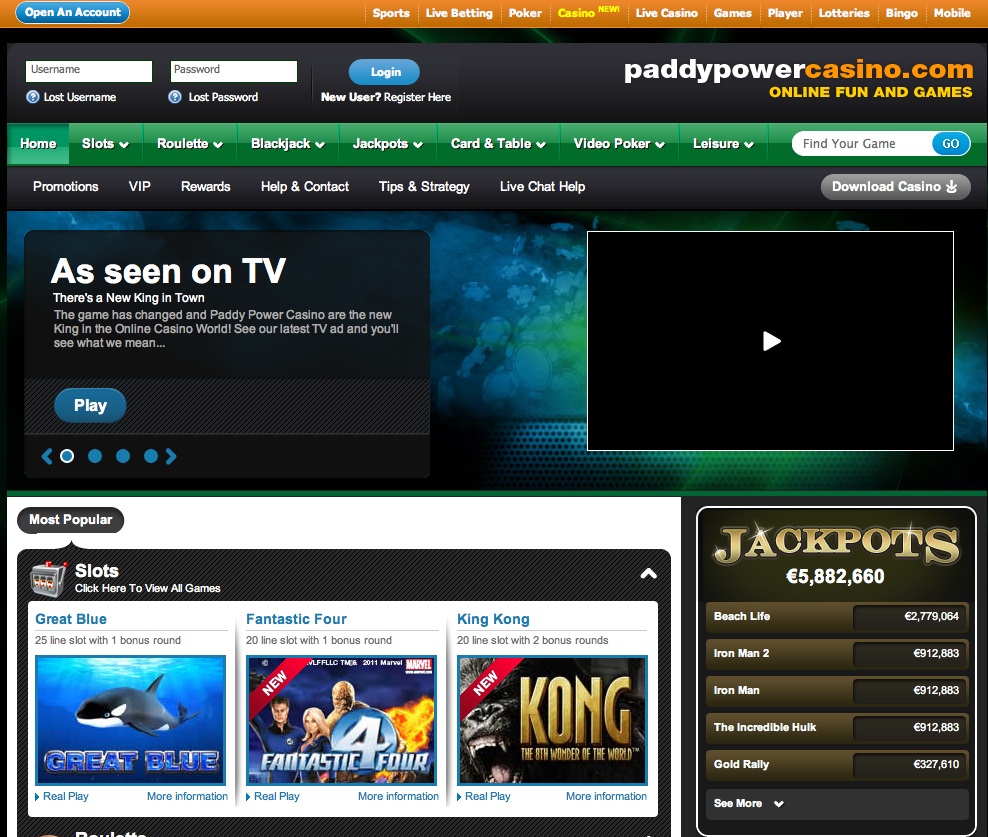988x837 pixels.
Task: Open the Live Betting section
Action: pos(459,13)
